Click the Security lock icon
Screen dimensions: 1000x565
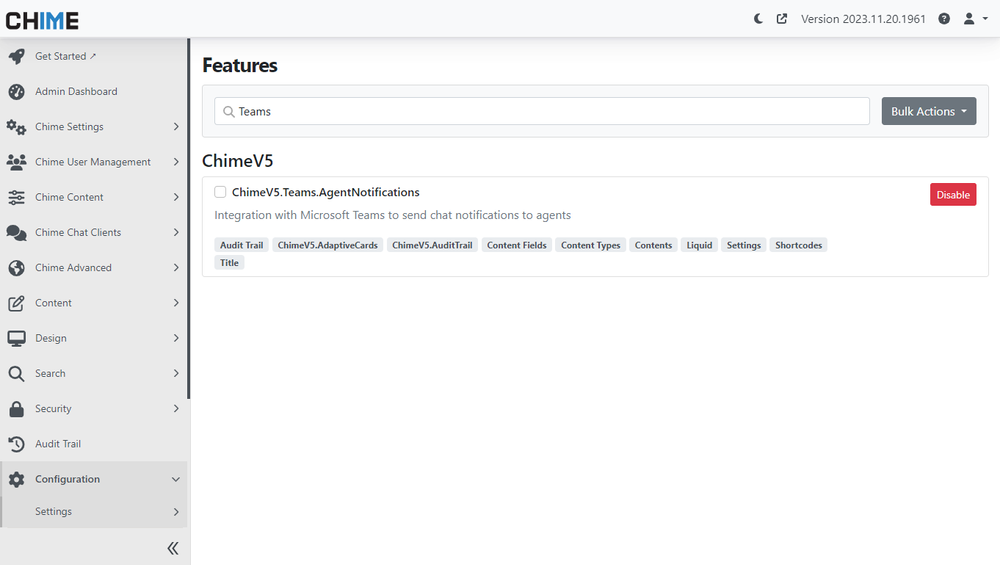point(17,409)
